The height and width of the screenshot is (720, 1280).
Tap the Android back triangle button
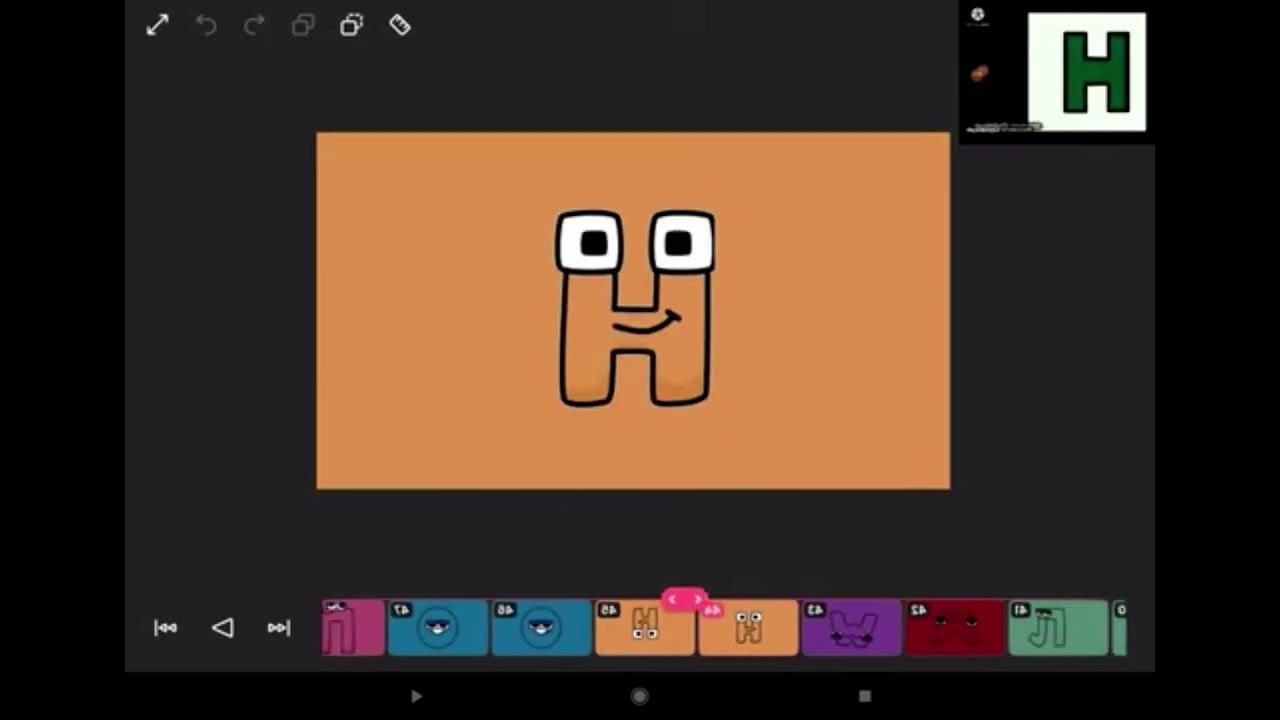(416, 696)
